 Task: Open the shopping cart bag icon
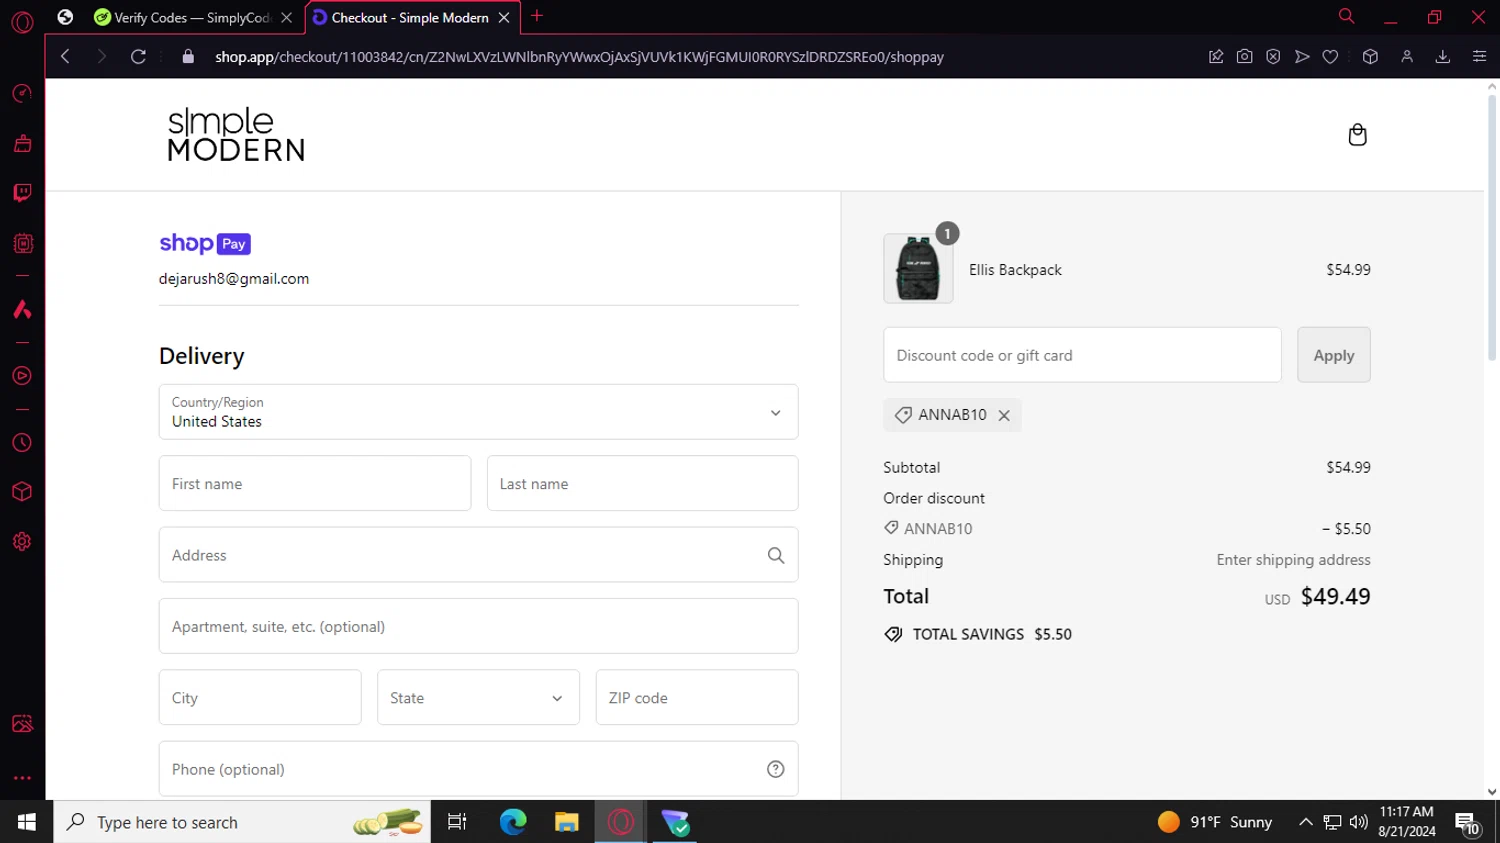[1357, 135]
